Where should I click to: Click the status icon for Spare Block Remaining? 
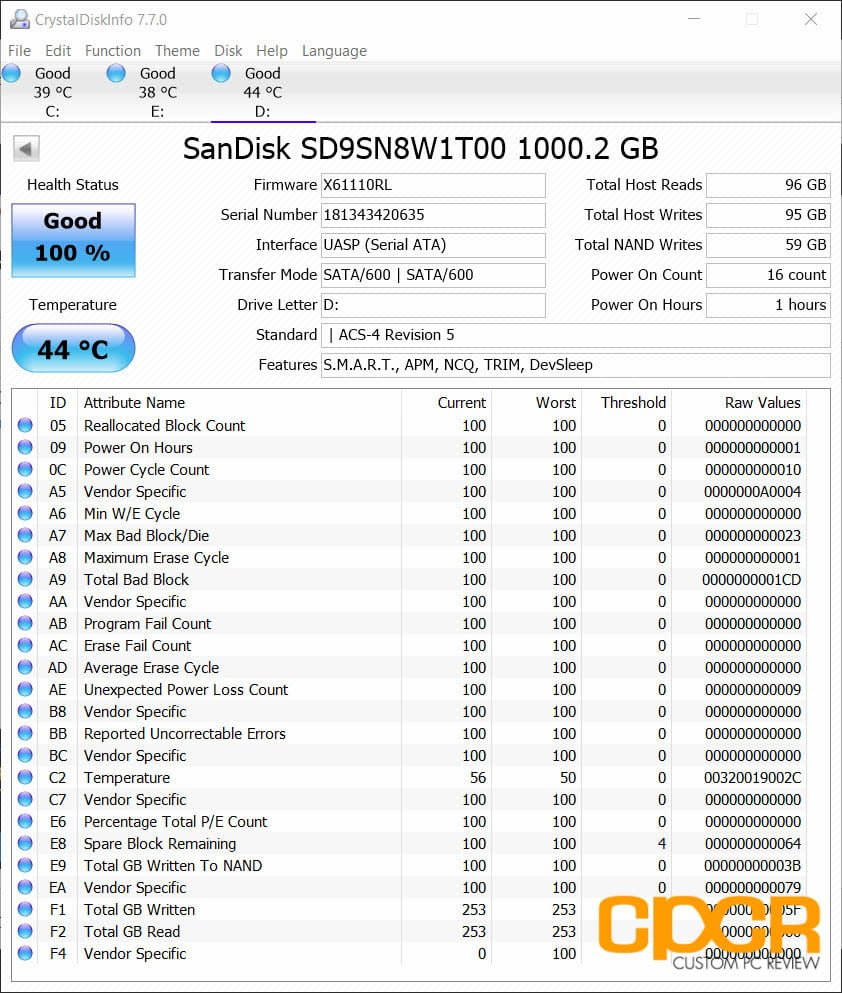coord(25,843)
